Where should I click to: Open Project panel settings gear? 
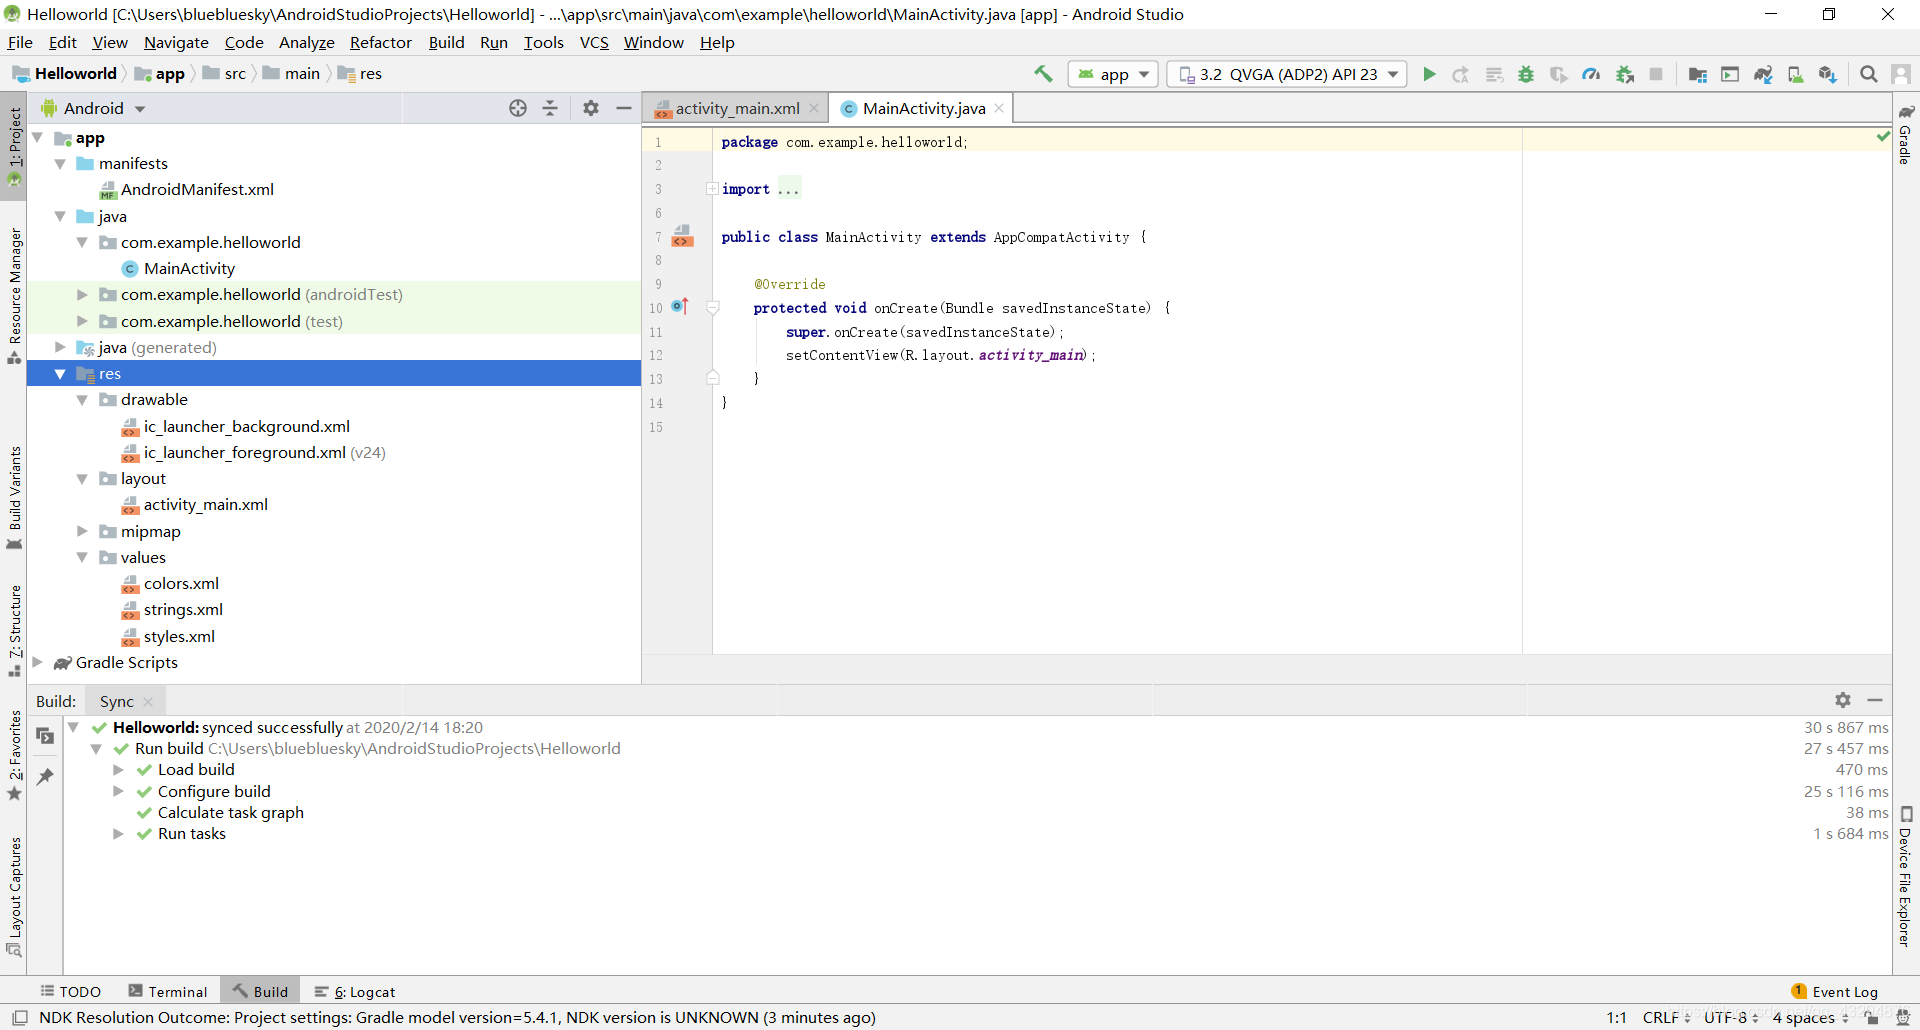591,108
